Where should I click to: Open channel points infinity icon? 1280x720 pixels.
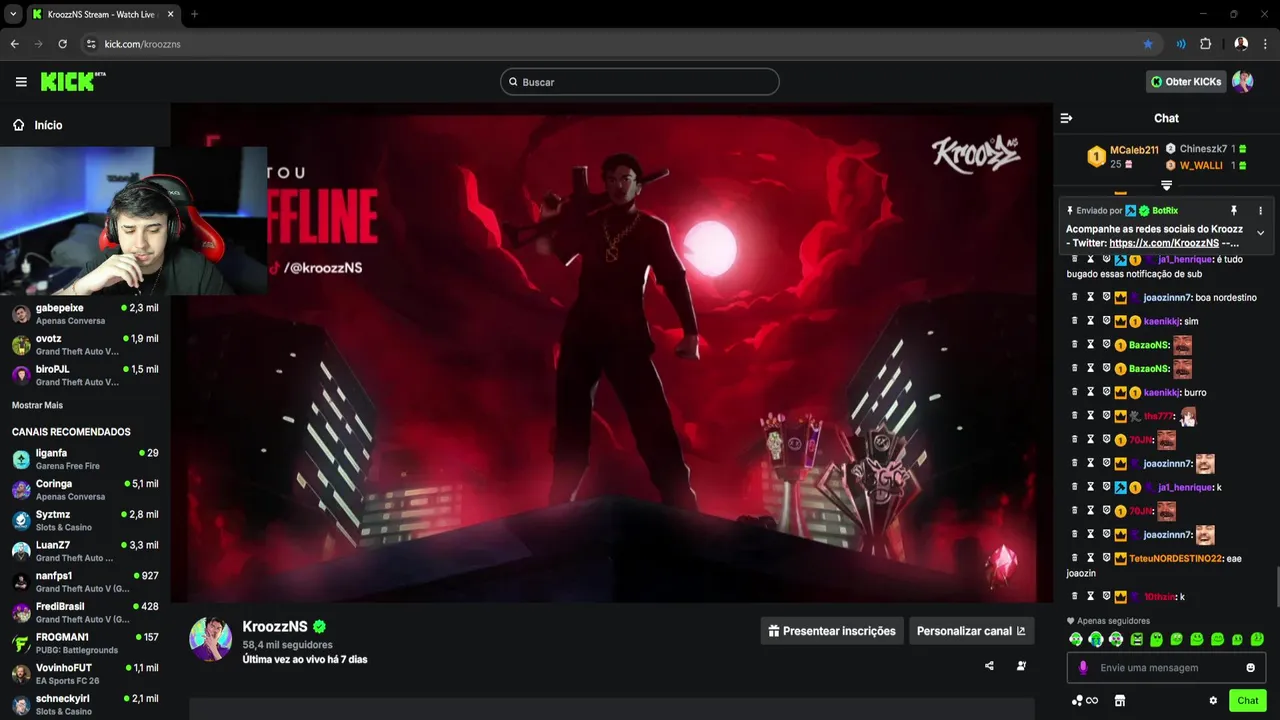1085,701
